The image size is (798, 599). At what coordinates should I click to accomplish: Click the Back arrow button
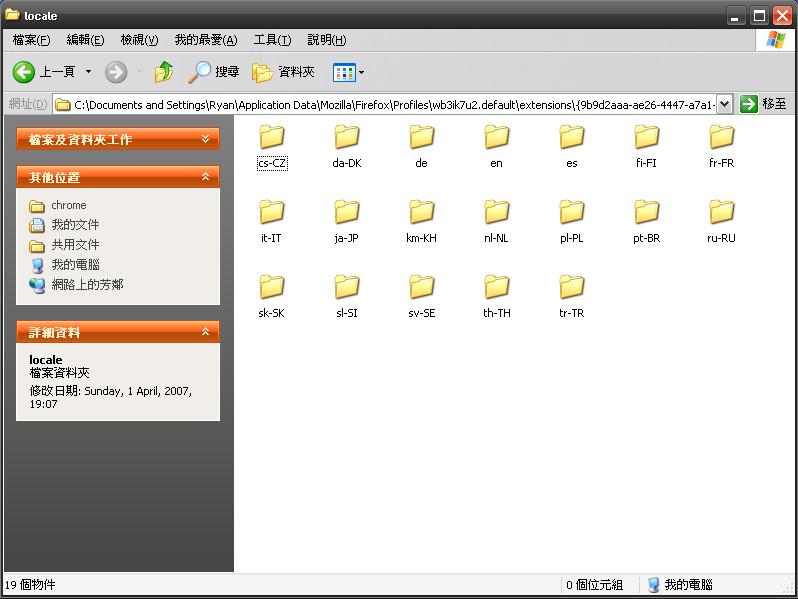(x=25, y=72)
